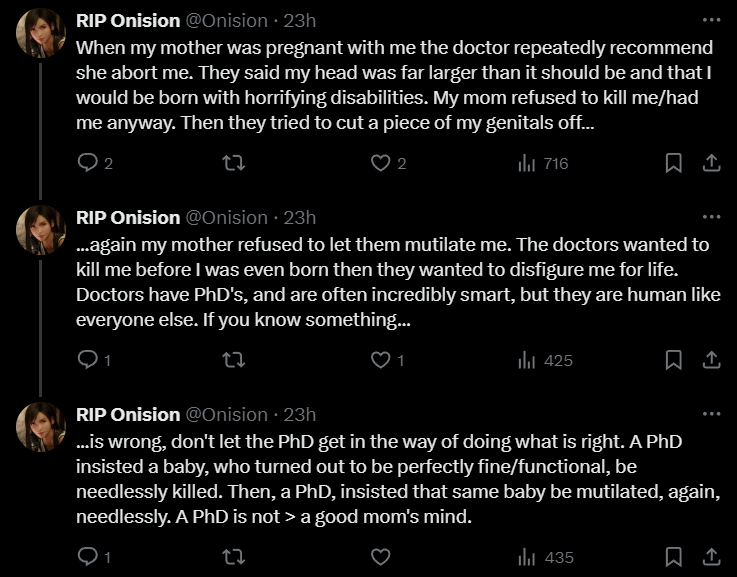Viewport: 737px width, 577px height.
Task: Like the second tweet with 1 like
Action: (381, 360)
